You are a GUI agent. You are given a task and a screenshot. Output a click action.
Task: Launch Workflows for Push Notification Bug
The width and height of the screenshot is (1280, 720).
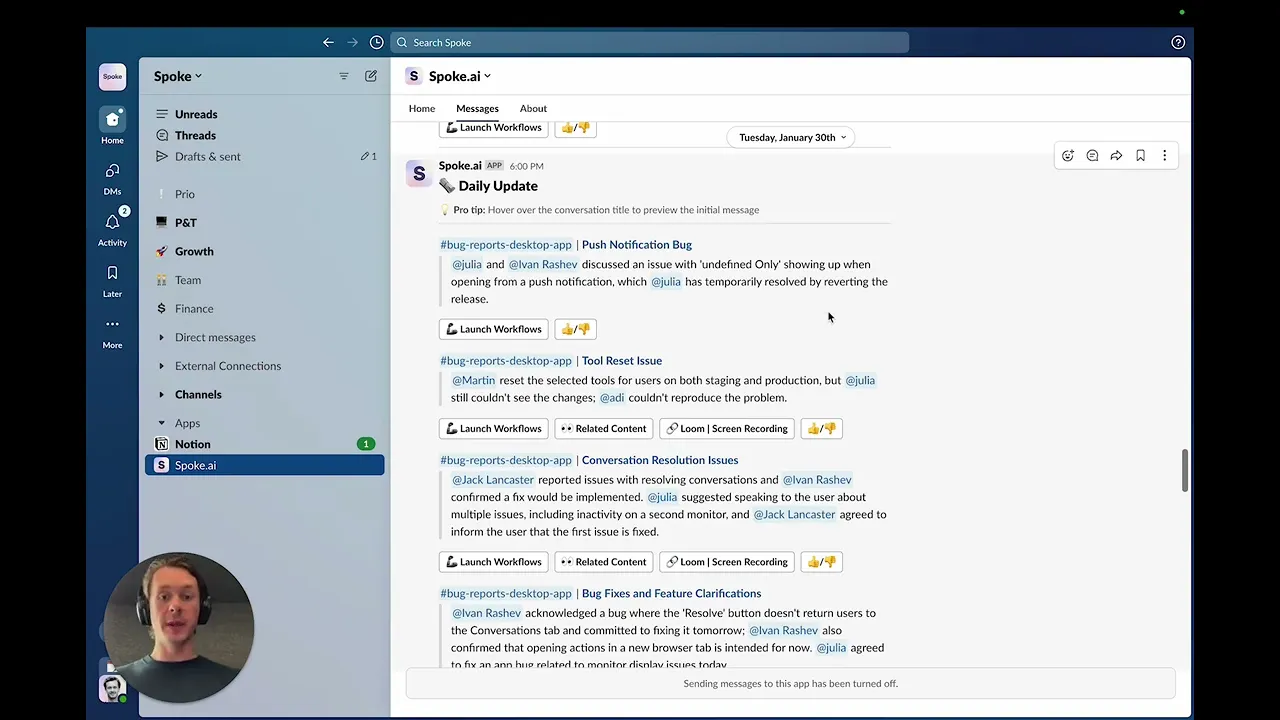pyautogui.click(x=493, y=329)
